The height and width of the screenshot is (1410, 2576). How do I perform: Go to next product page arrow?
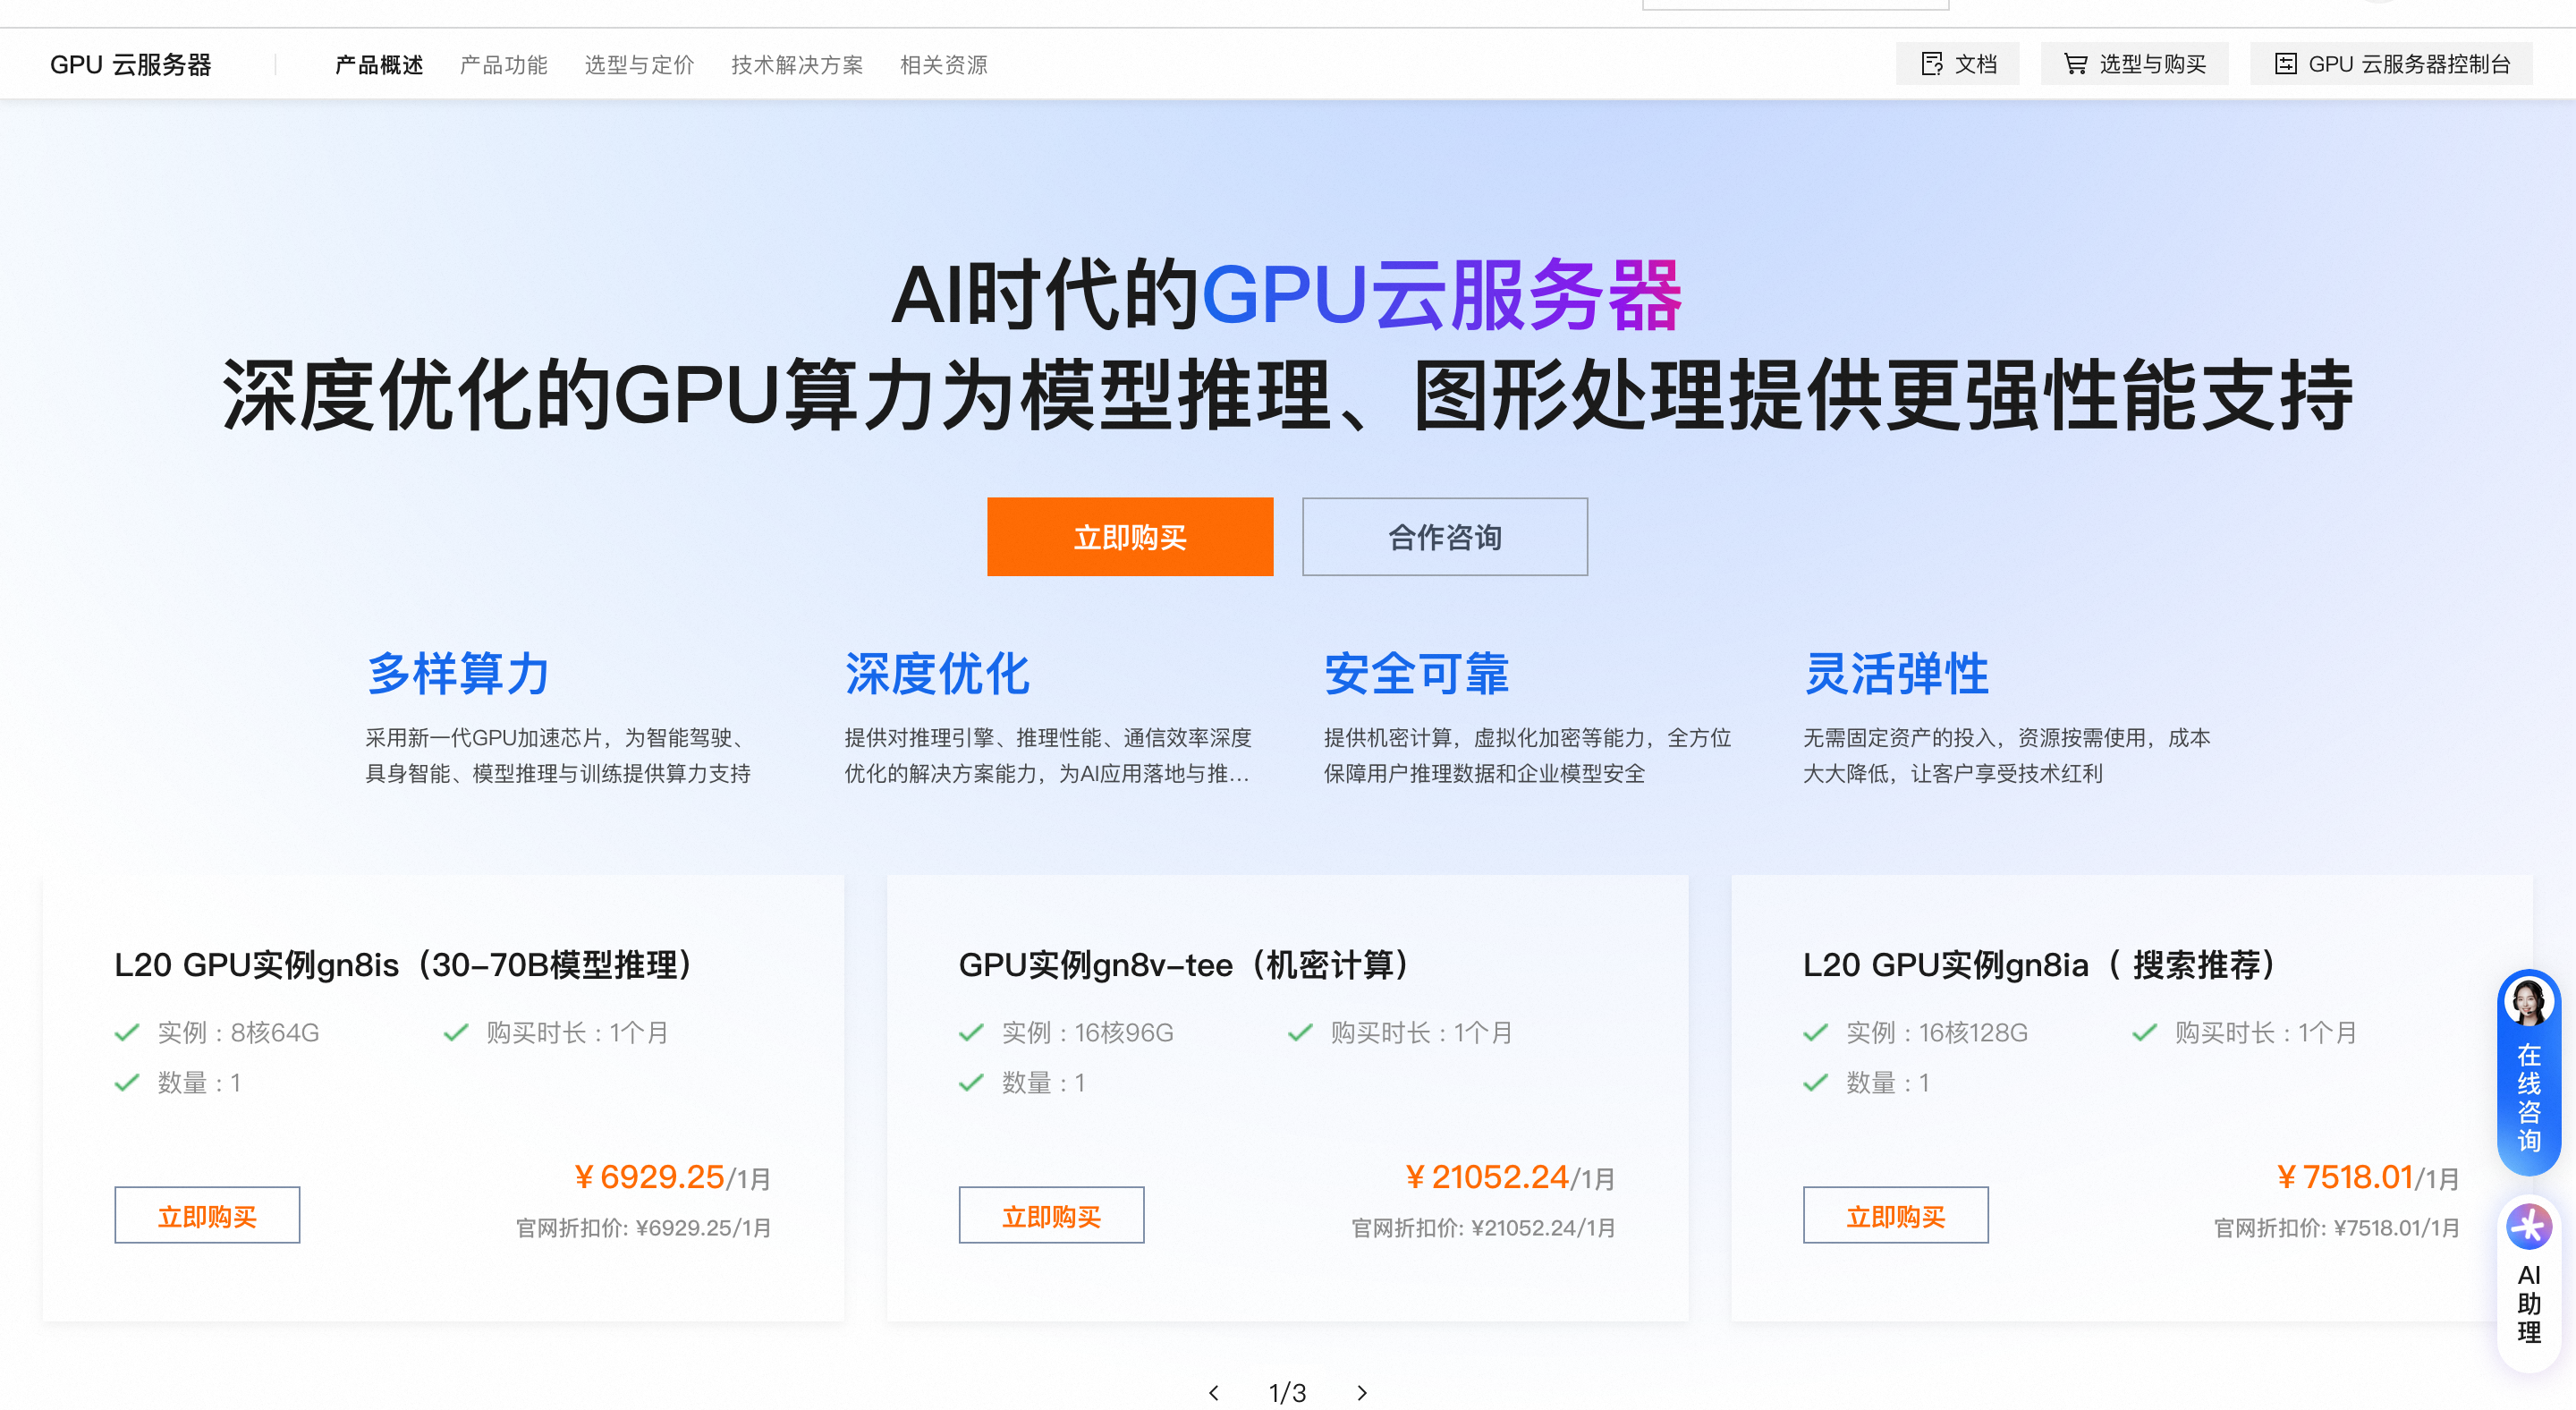(x=1362, y=1392)
